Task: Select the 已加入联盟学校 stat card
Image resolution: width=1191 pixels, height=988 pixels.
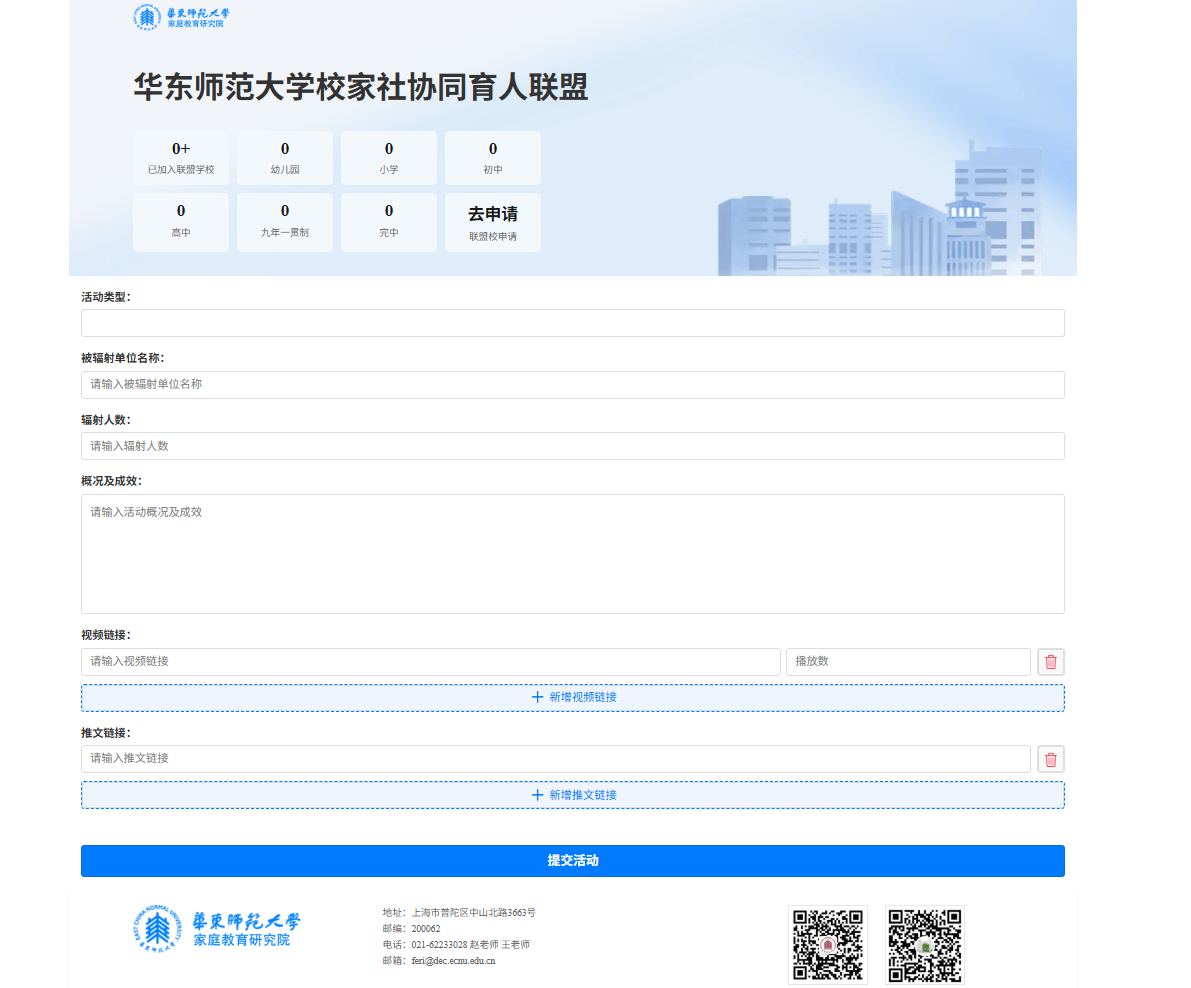Action: pos(181,158)
